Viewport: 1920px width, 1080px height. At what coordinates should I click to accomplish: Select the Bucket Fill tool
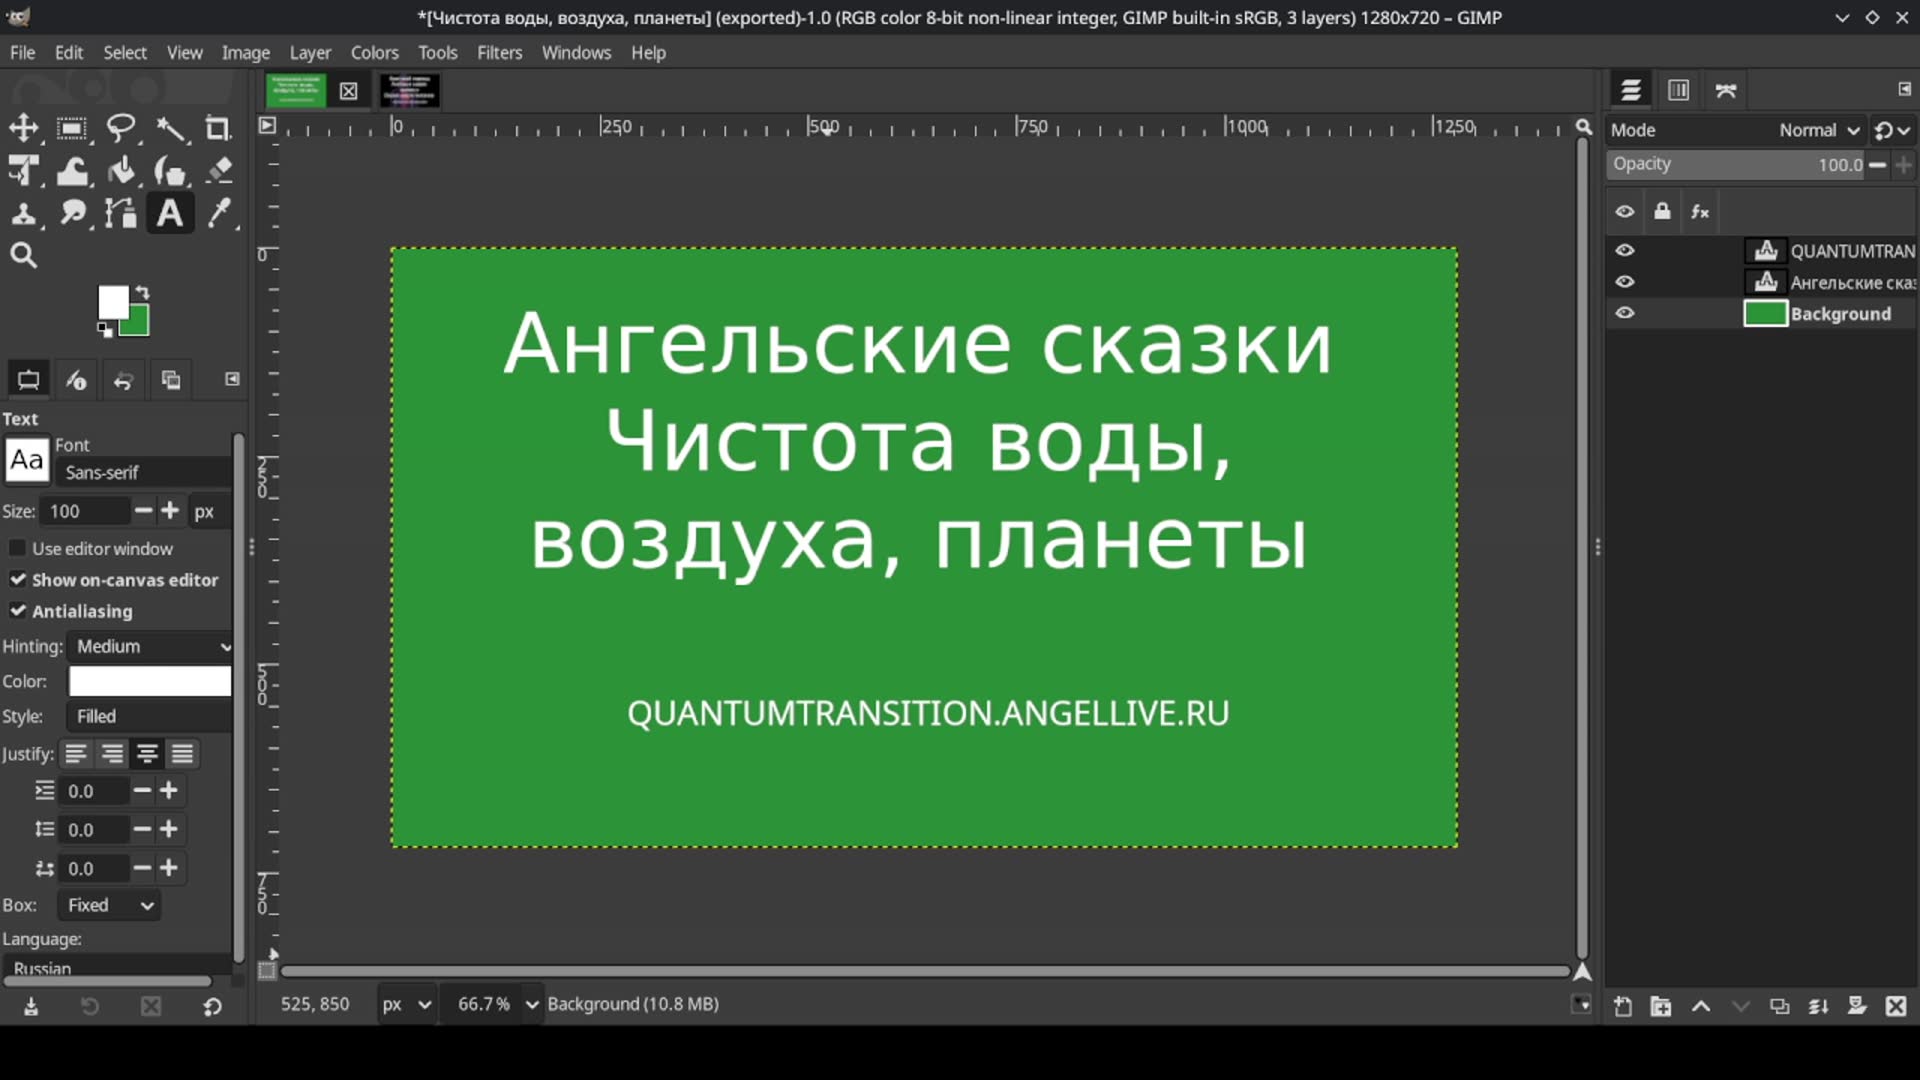click(121, 171)
